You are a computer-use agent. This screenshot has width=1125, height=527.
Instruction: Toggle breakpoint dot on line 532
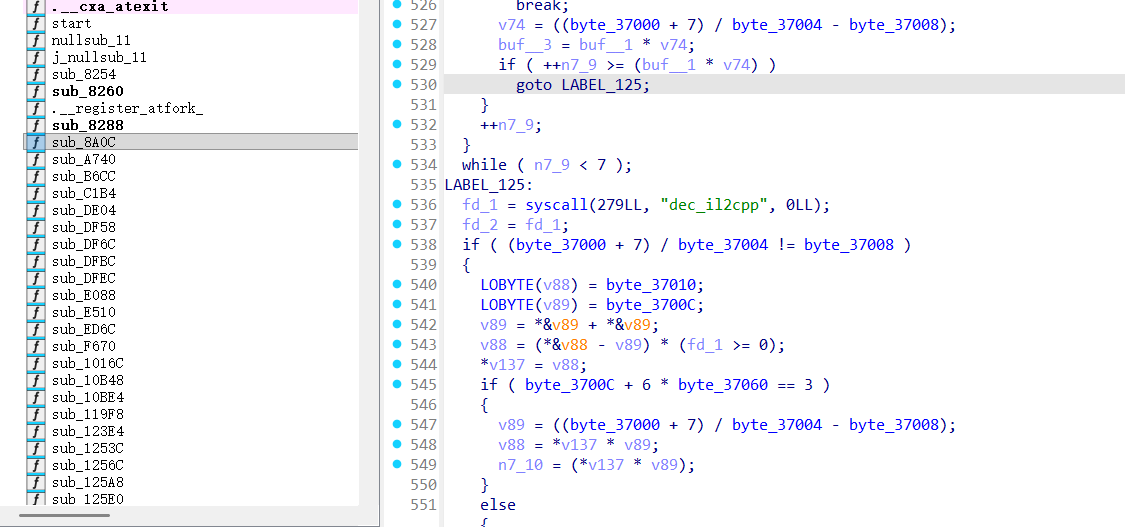click(397, 125)
